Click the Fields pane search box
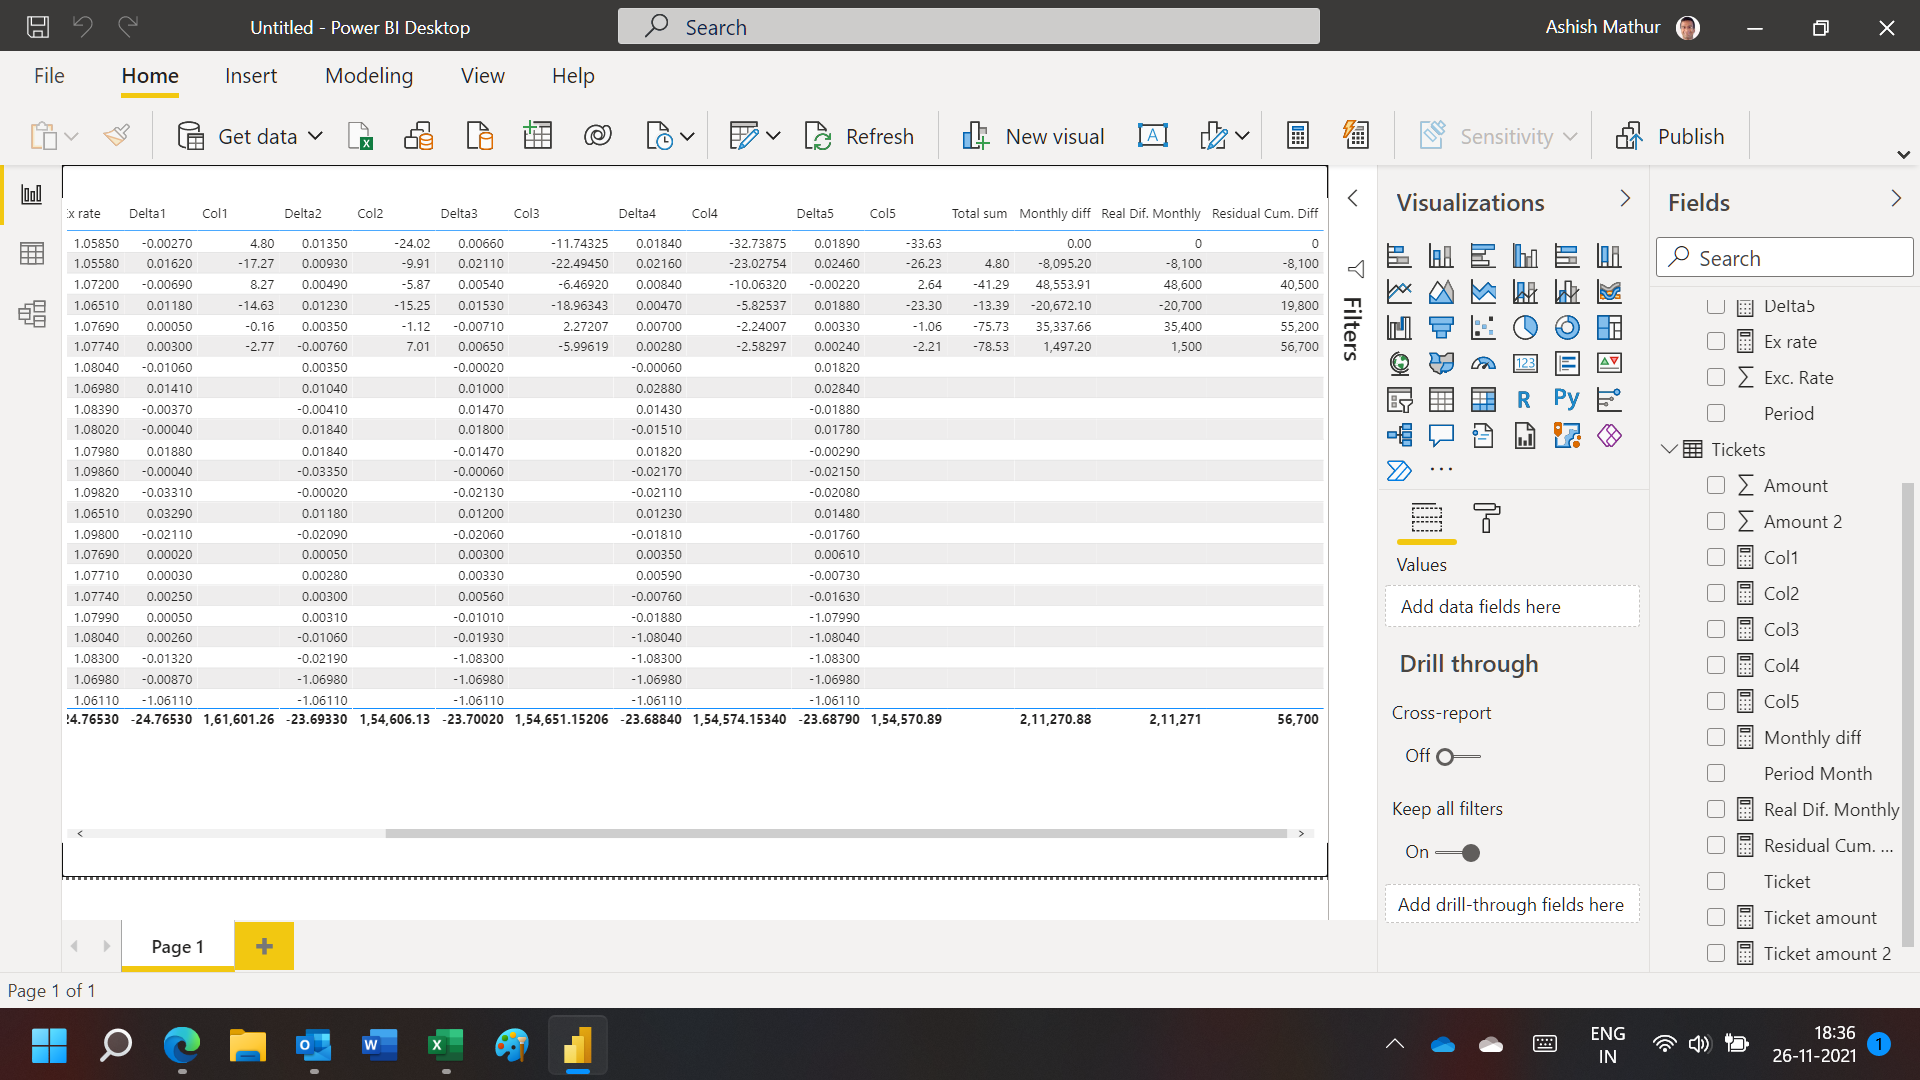Image resolution: width=1920 pixels, height=1080 pixels. pyautogui.click(x=1785, y=258)
